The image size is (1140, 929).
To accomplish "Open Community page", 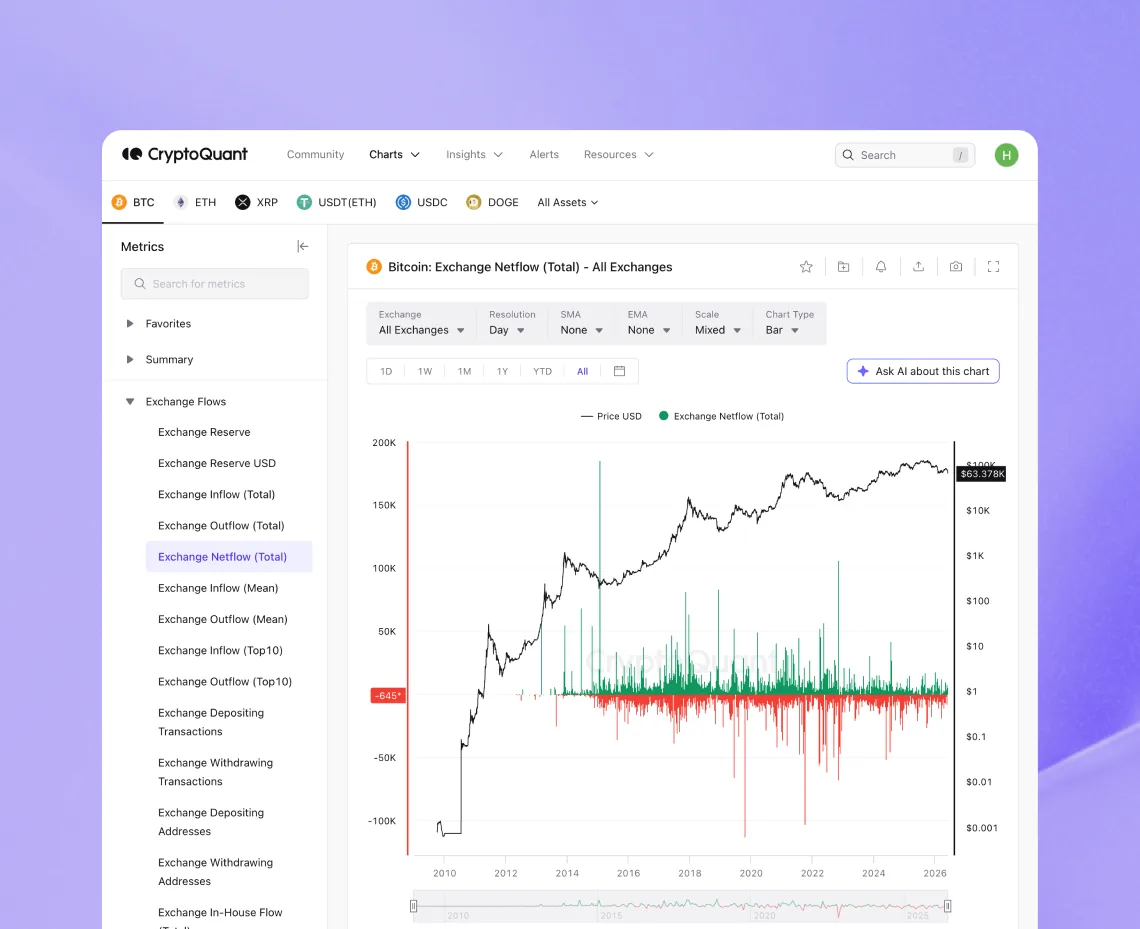I will coord(316,154).
